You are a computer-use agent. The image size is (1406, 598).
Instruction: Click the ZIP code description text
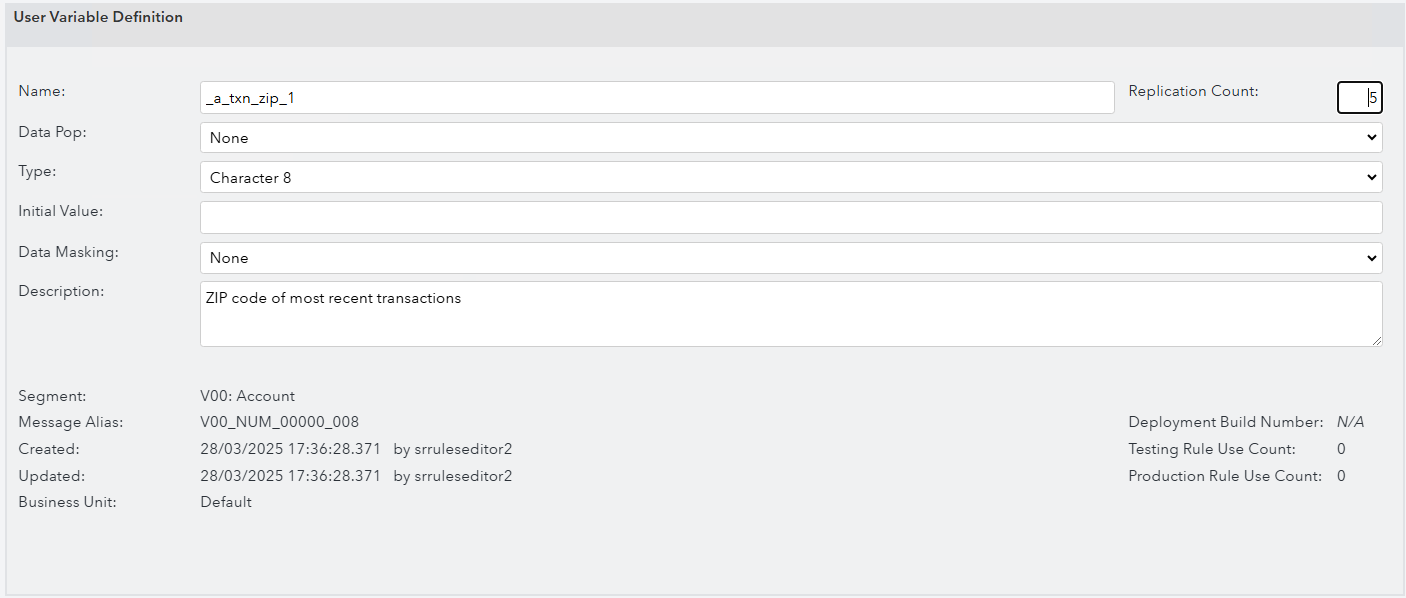331,297
